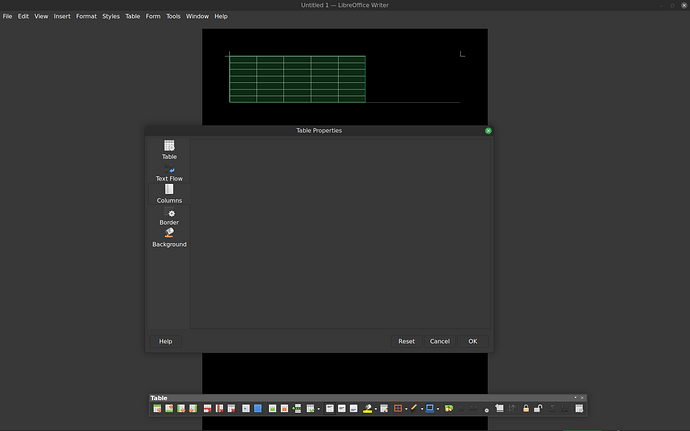Click the Unprotect Cells open-lock icon
This screenshot has width=690, height=431.
538,409
